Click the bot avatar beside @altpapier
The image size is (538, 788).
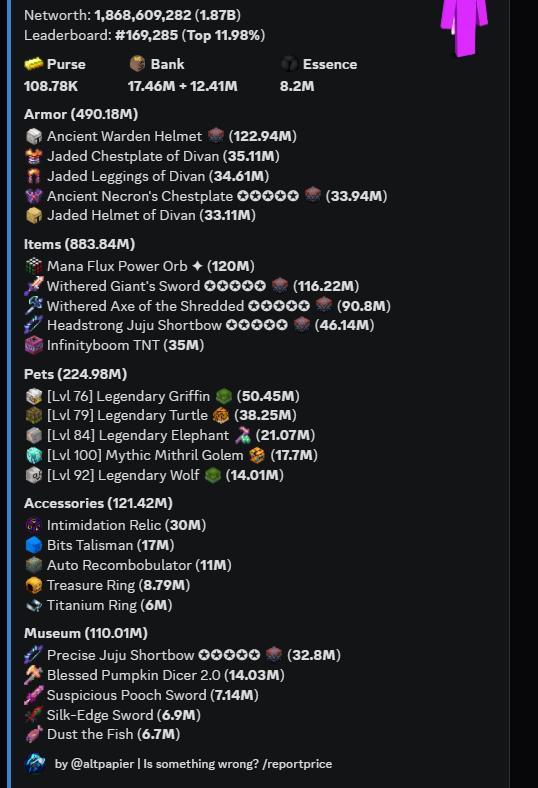point(35,764)
